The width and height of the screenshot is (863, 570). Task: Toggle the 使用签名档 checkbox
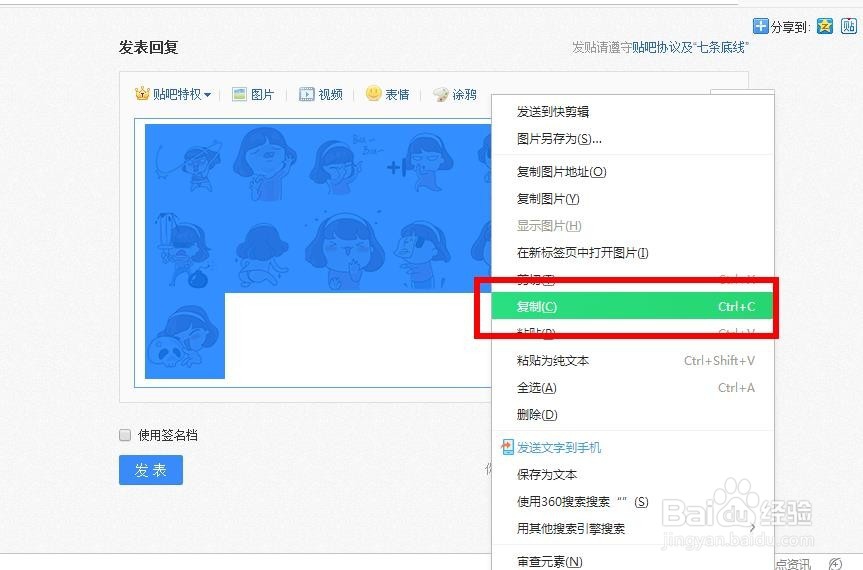click(125, 435)
